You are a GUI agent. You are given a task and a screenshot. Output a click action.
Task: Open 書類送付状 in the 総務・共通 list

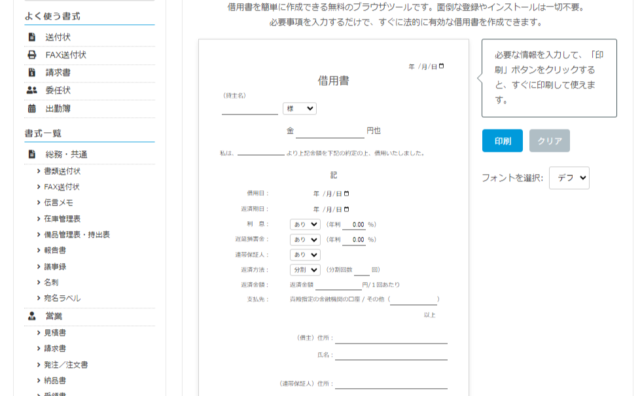[x=62, y=171]
